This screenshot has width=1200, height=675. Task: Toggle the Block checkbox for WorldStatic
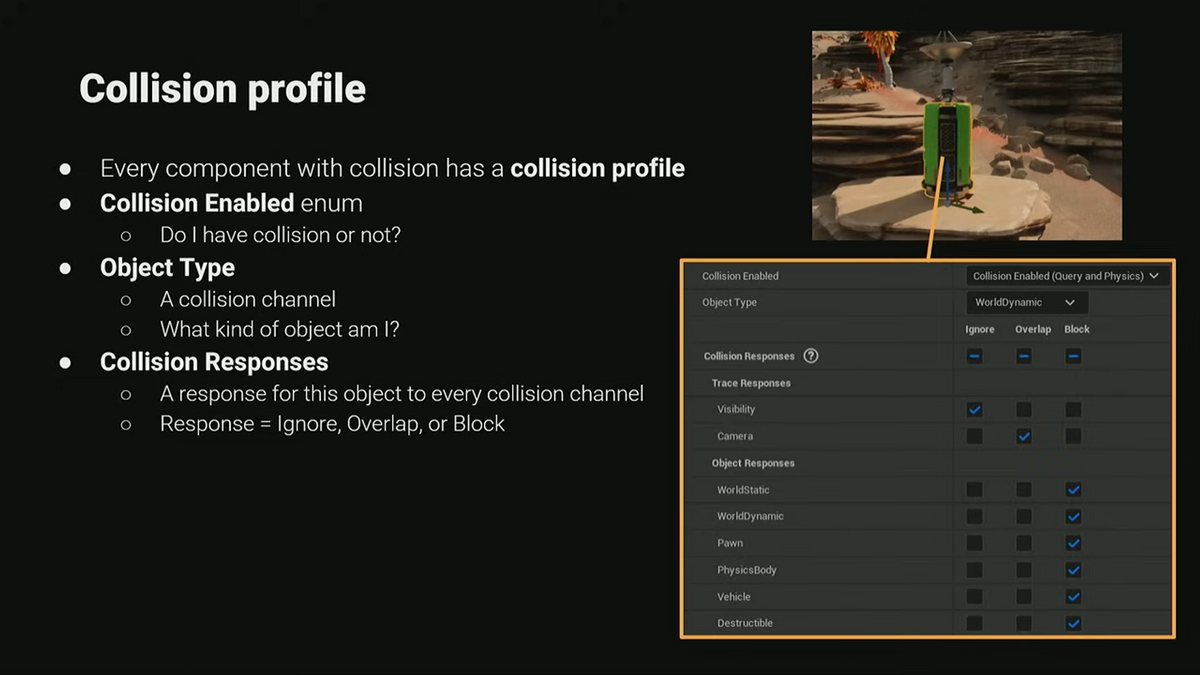pyautogui.click(x=1074, y=489)
